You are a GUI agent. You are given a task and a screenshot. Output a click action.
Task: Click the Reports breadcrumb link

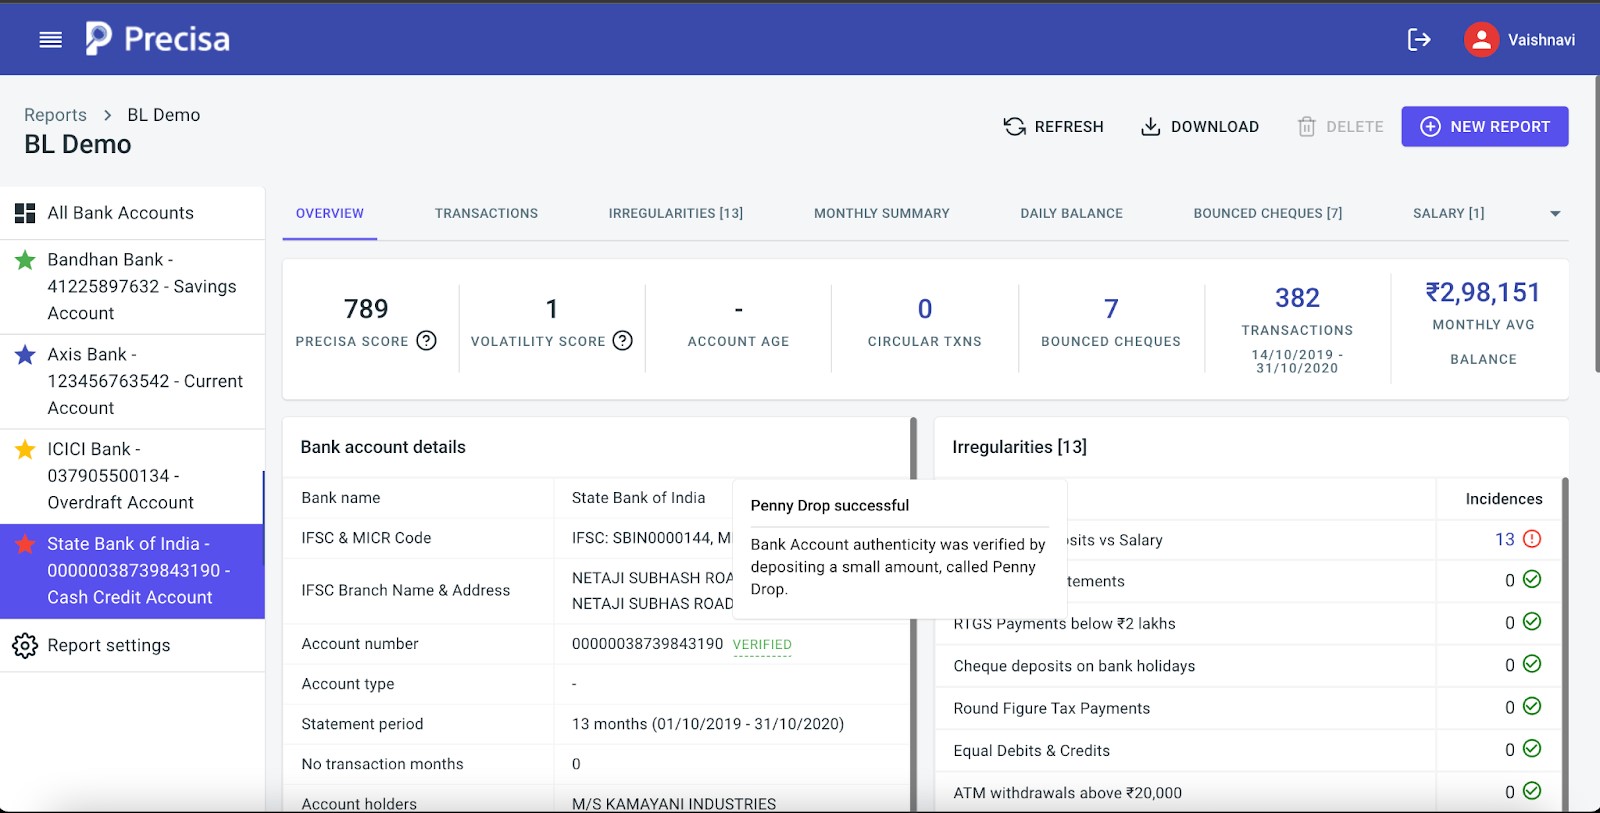pyautogui.click(x=55, y=115)
